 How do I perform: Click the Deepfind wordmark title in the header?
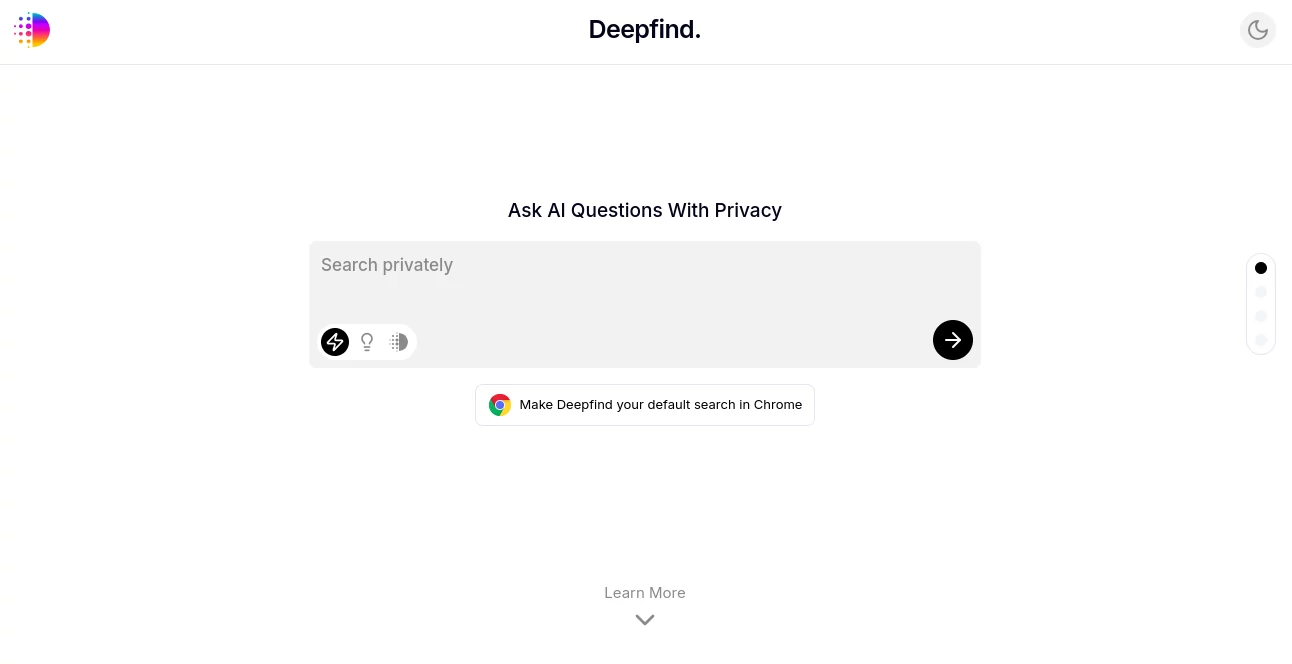point(644,29)
